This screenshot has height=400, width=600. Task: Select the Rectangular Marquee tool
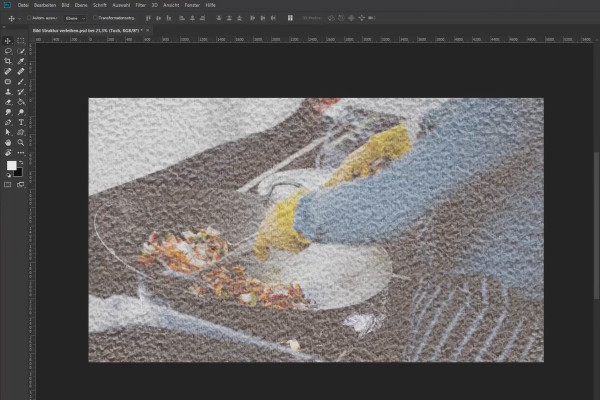21,41
